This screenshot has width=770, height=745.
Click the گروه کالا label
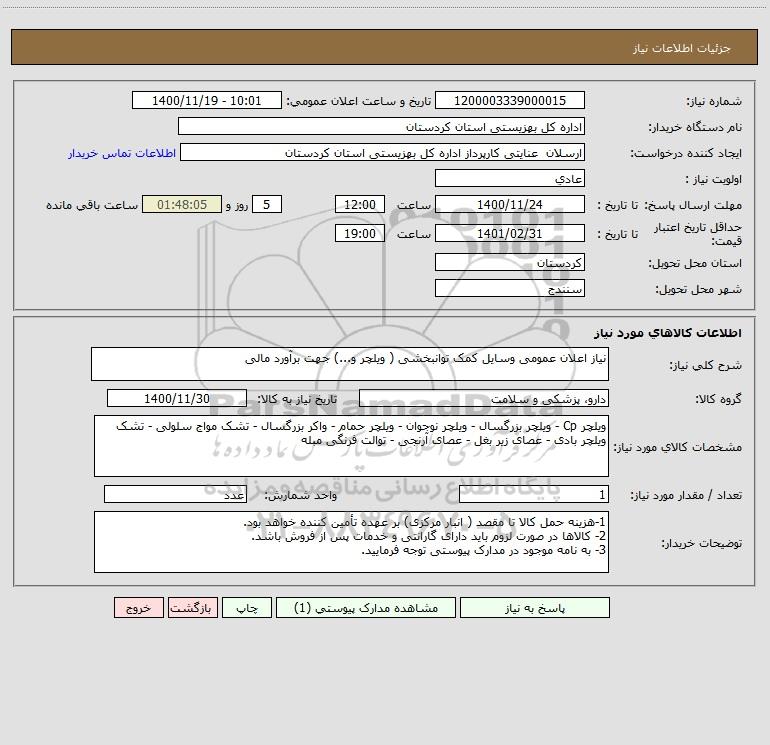[718, 399]
